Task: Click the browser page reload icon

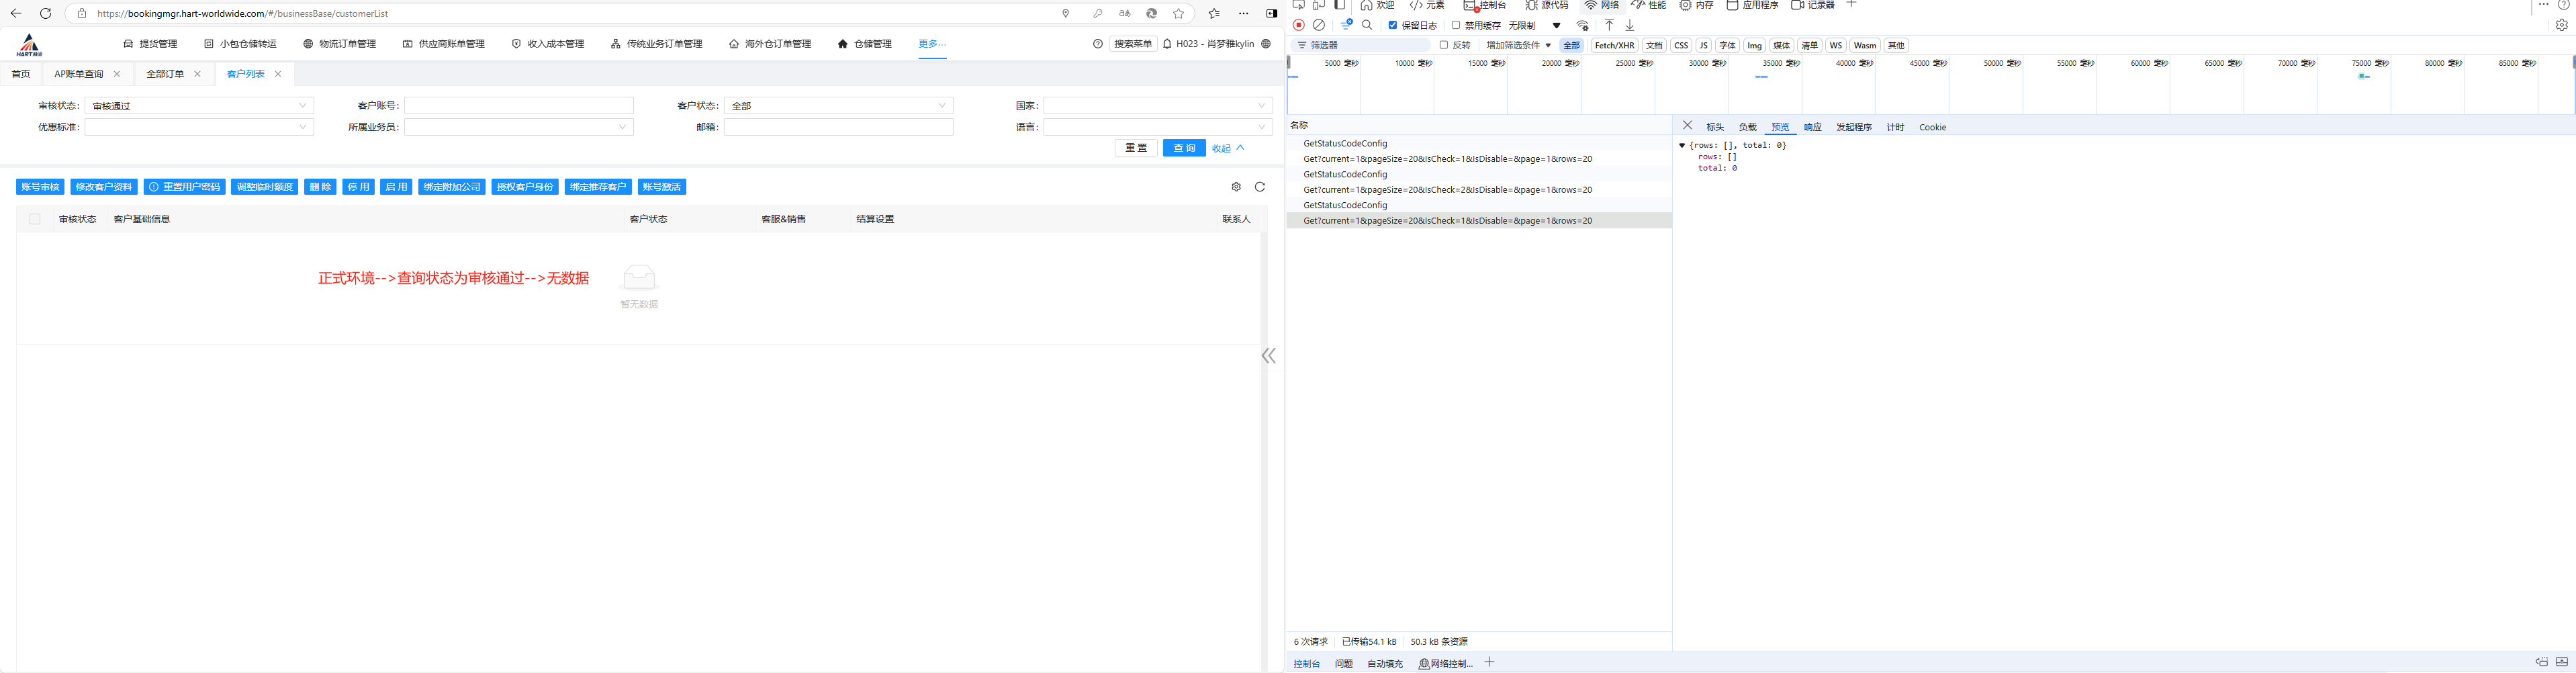Action: pyautogui.click(x=45, y=14)
